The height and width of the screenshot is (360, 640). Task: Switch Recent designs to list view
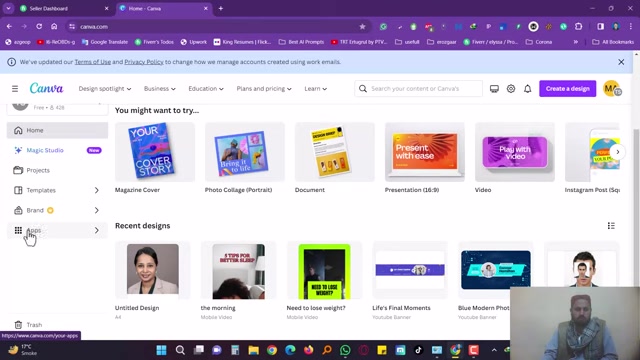coord(611,226)
